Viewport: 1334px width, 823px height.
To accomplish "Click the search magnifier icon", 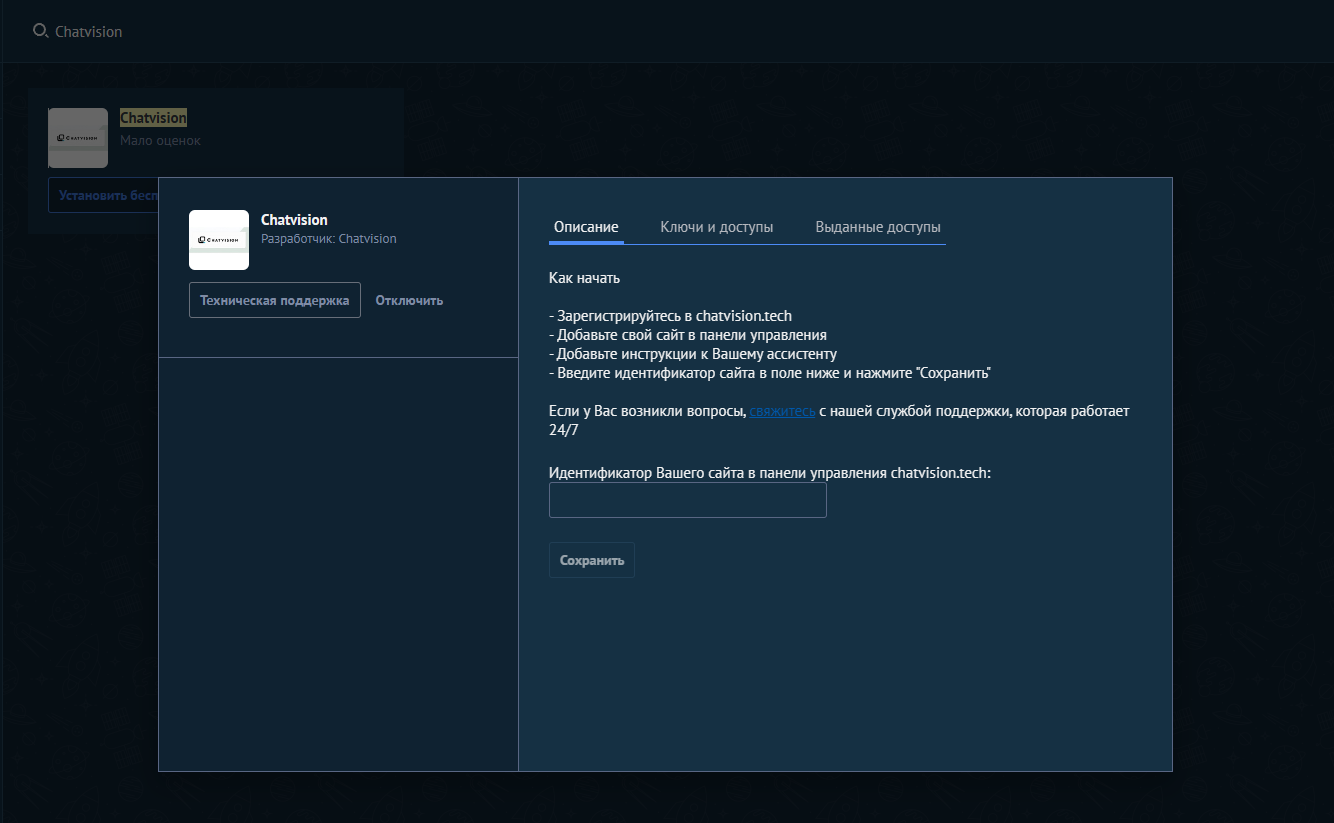I will (40, 31).
